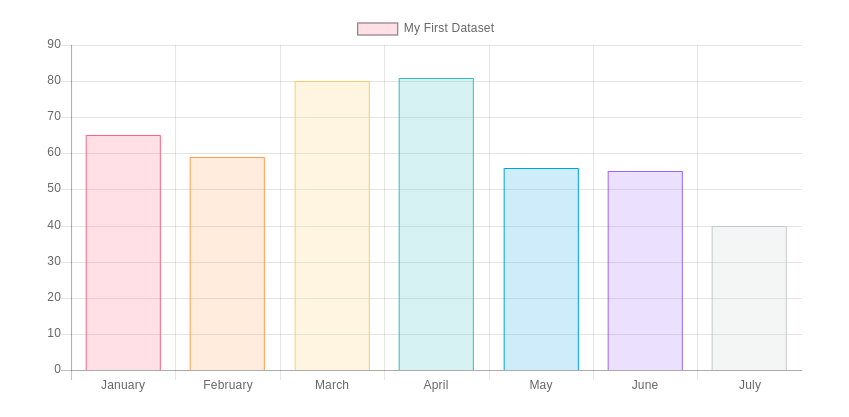Click the 0 value on y-axis
849x417 pixels.
[x=57, y=370]
